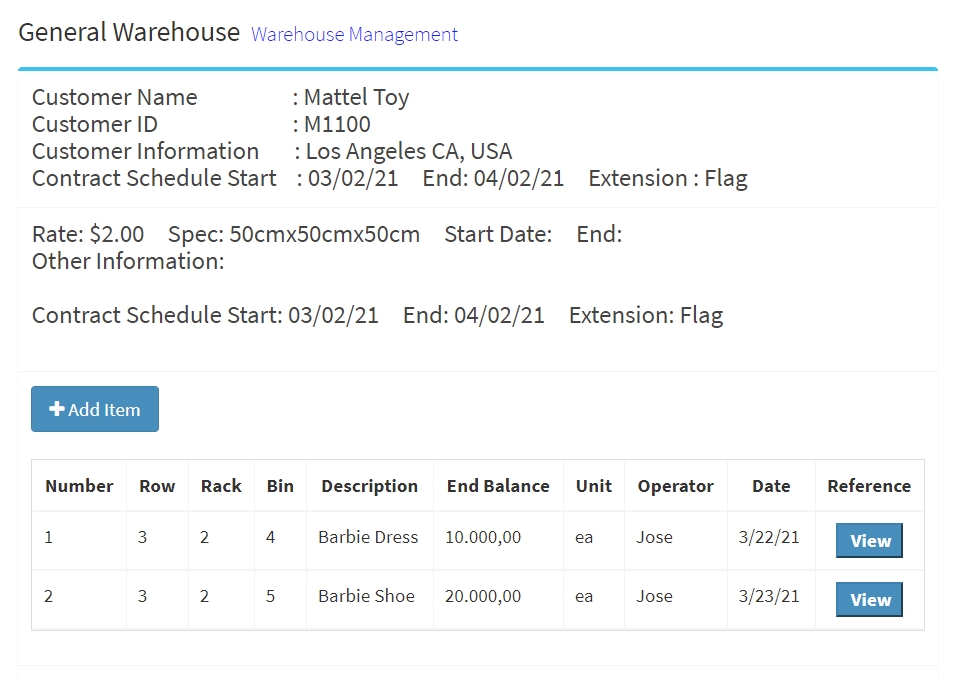Click the Barbie Shoe description cell
The height and width of the screenshot is (682, 957).
click(370, 599)
